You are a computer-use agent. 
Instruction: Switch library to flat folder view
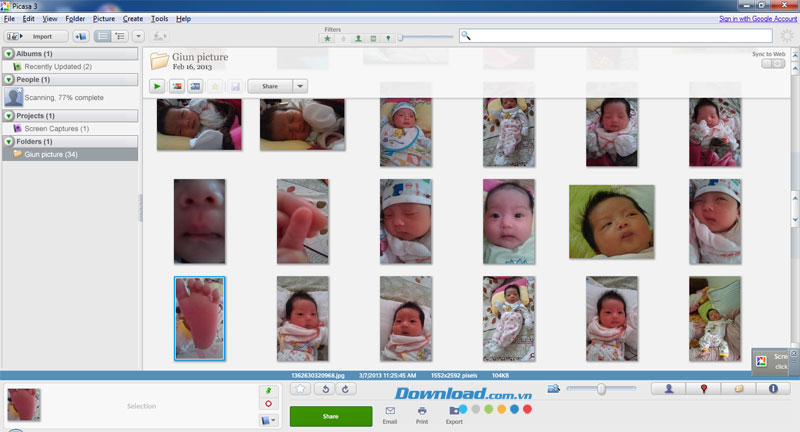coord(103,36)
